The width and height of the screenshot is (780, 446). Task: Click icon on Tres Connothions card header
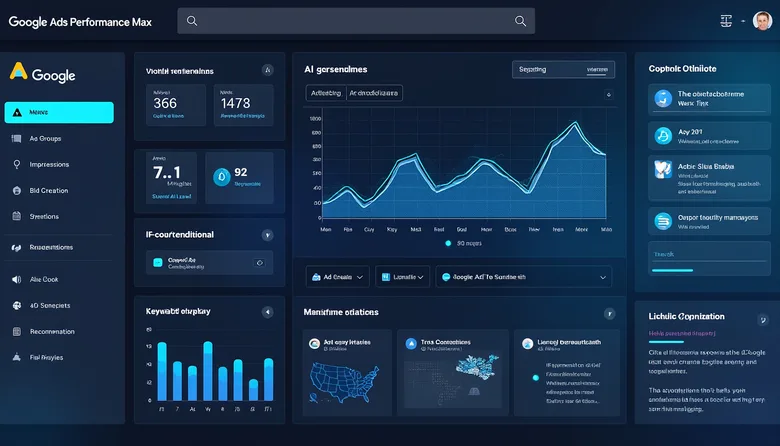point(411,344)
